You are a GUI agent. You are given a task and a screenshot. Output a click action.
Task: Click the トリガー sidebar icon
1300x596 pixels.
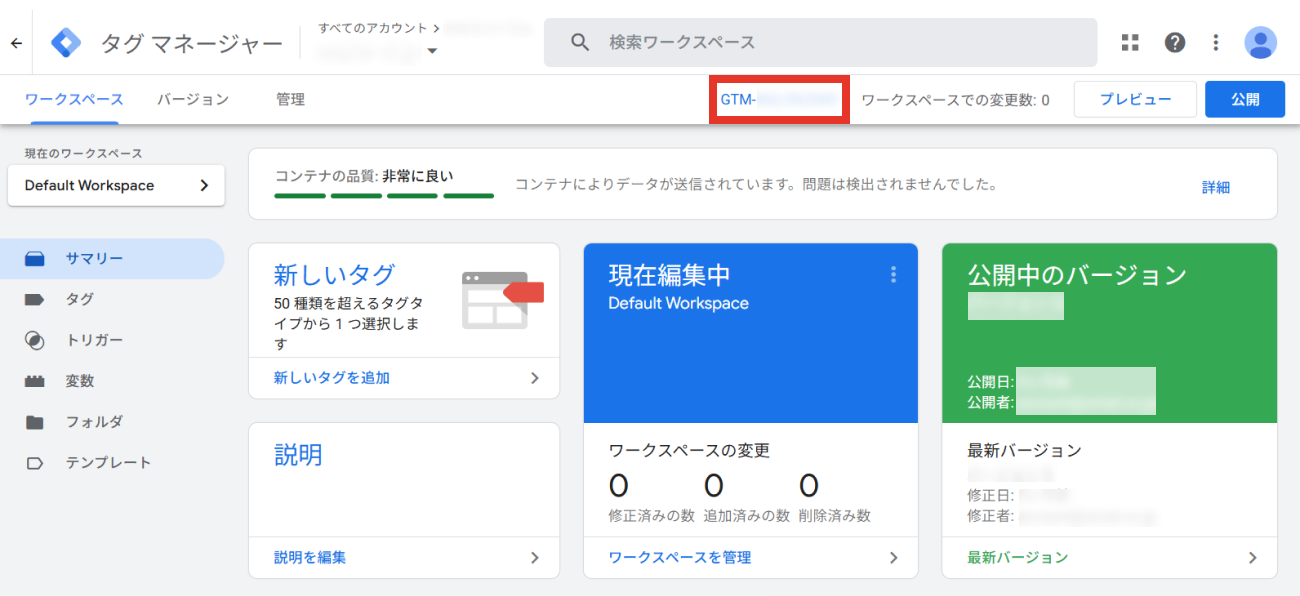[35, 340]
